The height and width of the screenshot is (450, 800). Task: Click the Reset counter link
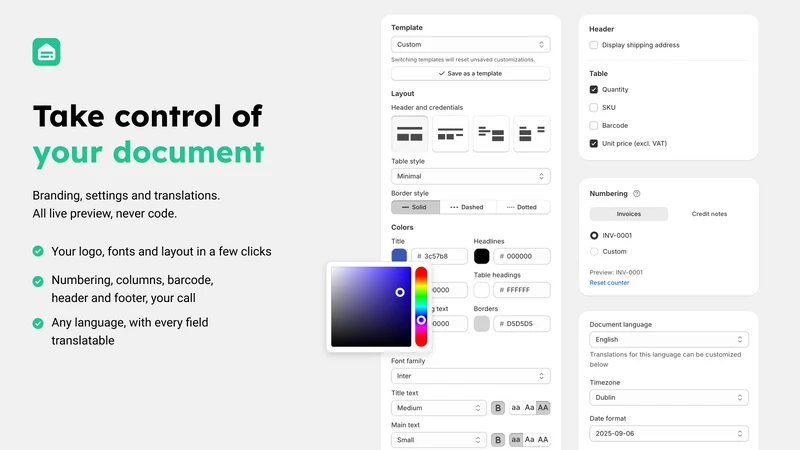coord(609,283)
